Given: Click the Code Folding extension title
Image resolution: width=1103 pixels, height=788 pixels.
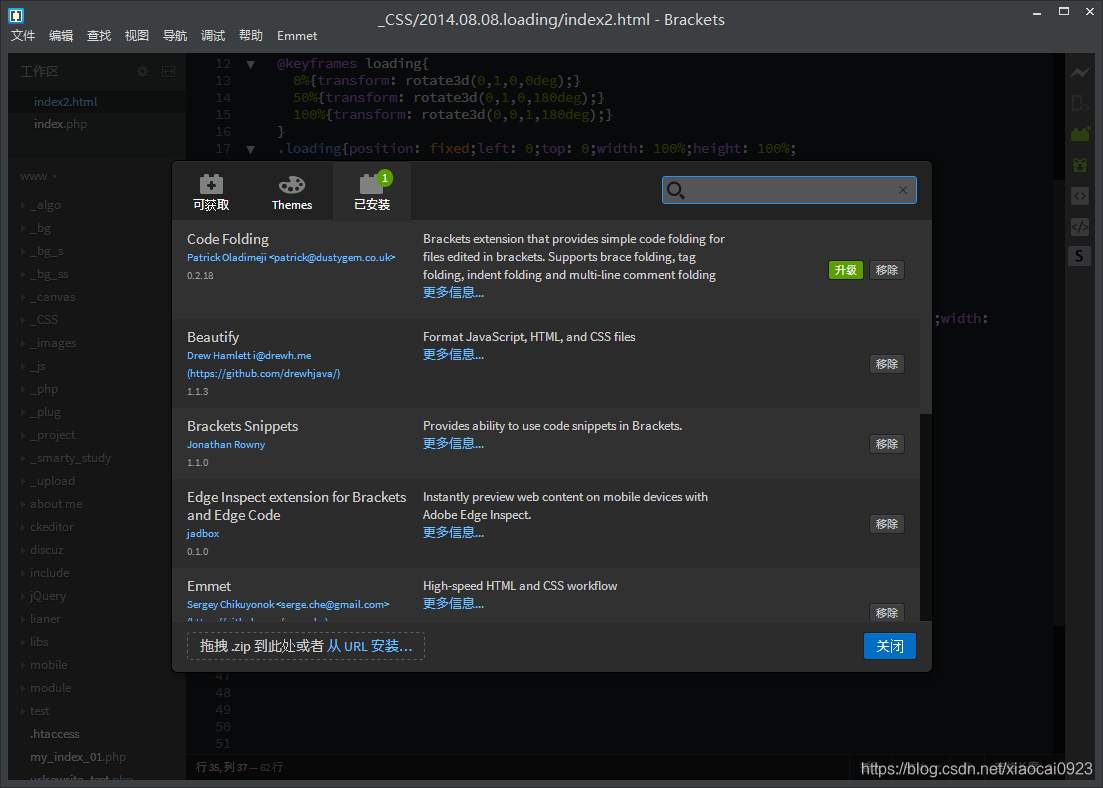Looking at the screenshot, I should pos(228,239).
